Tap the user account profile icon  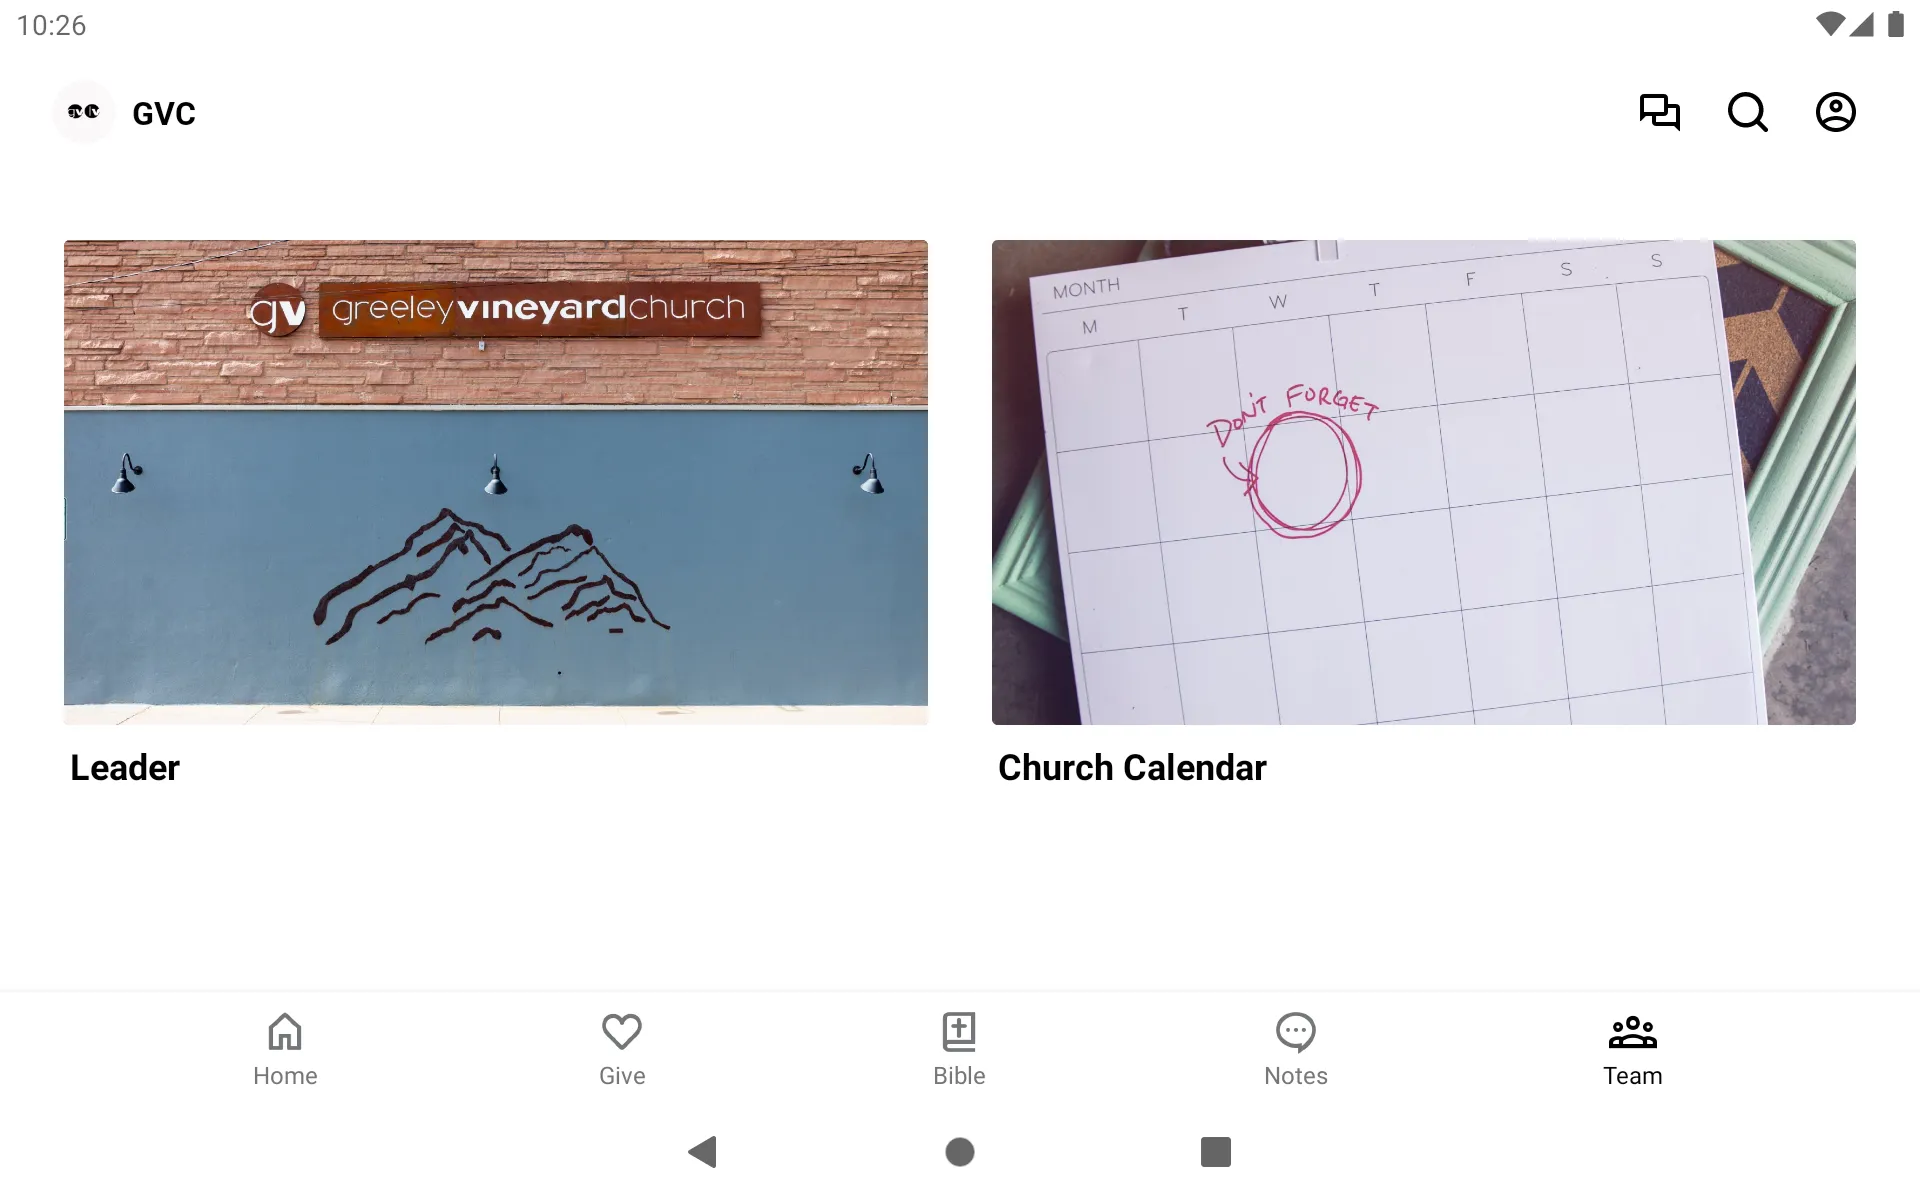coord(1836,112)
